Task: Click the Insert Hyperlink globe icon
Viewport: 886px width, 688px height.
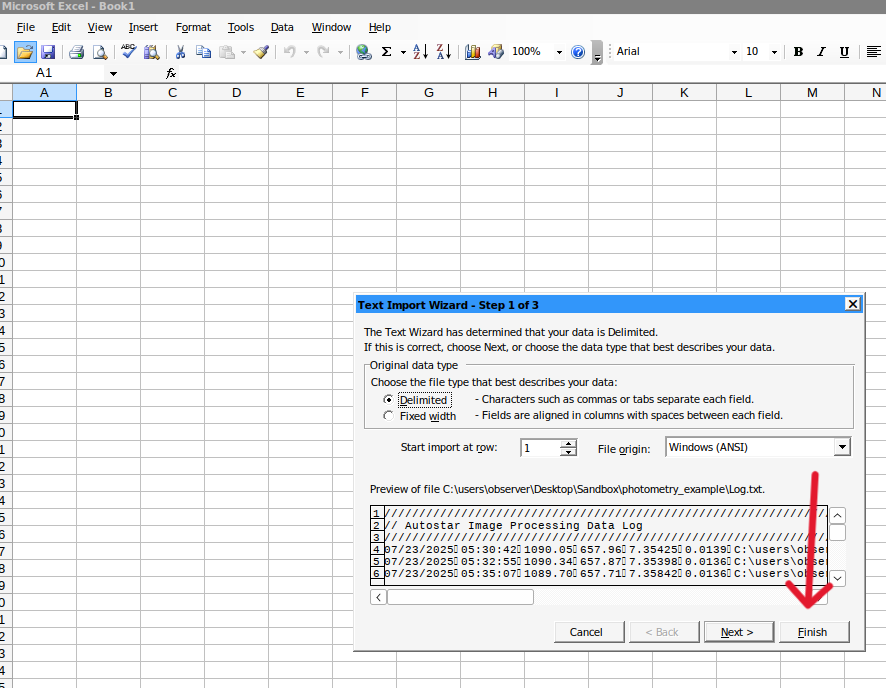Action: [x=364, y=52]
